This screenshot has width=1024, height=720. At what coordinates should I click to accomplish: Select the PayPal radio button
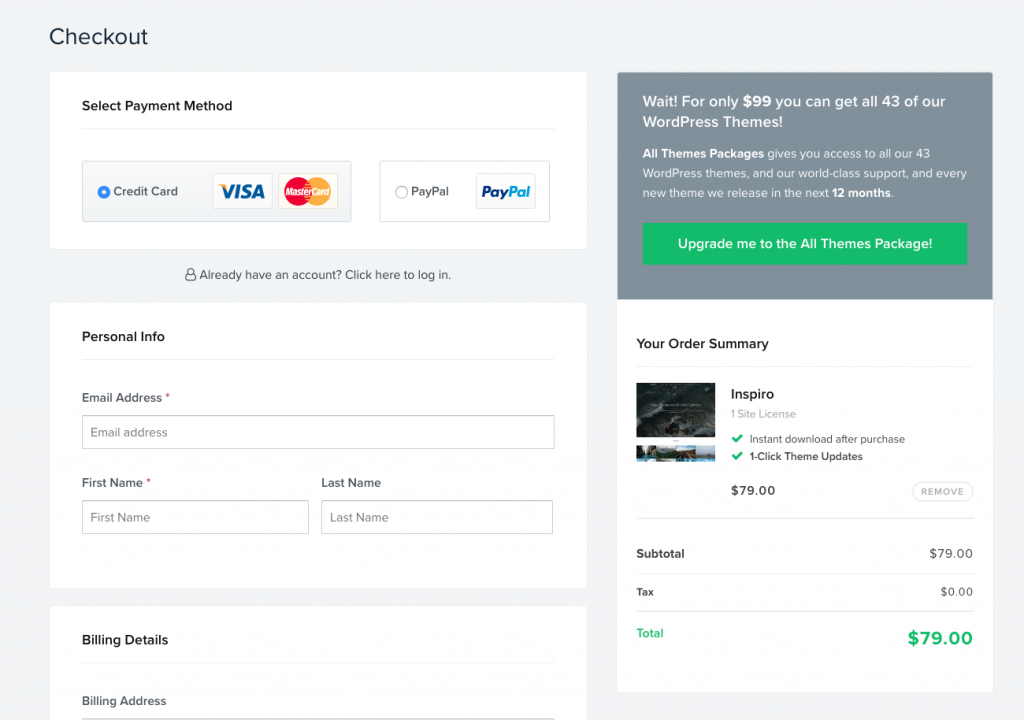tap(401, 192)
